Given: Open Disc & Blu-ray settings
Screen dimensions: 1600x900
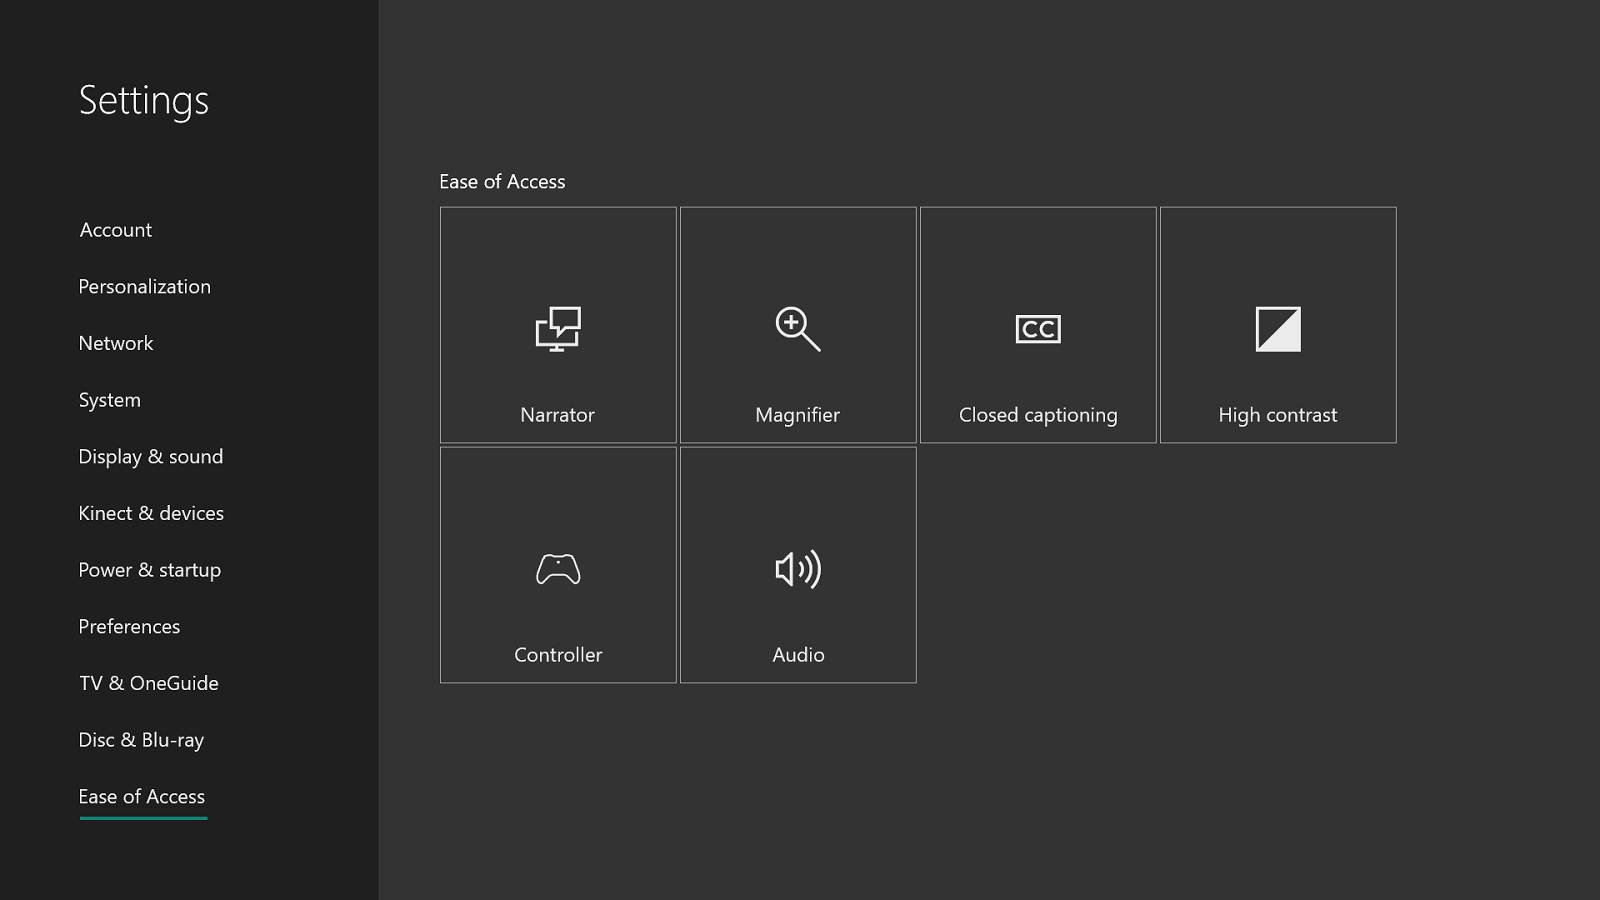Looking at the screenshot, I should pyautogui.click(x=141, y=740).
